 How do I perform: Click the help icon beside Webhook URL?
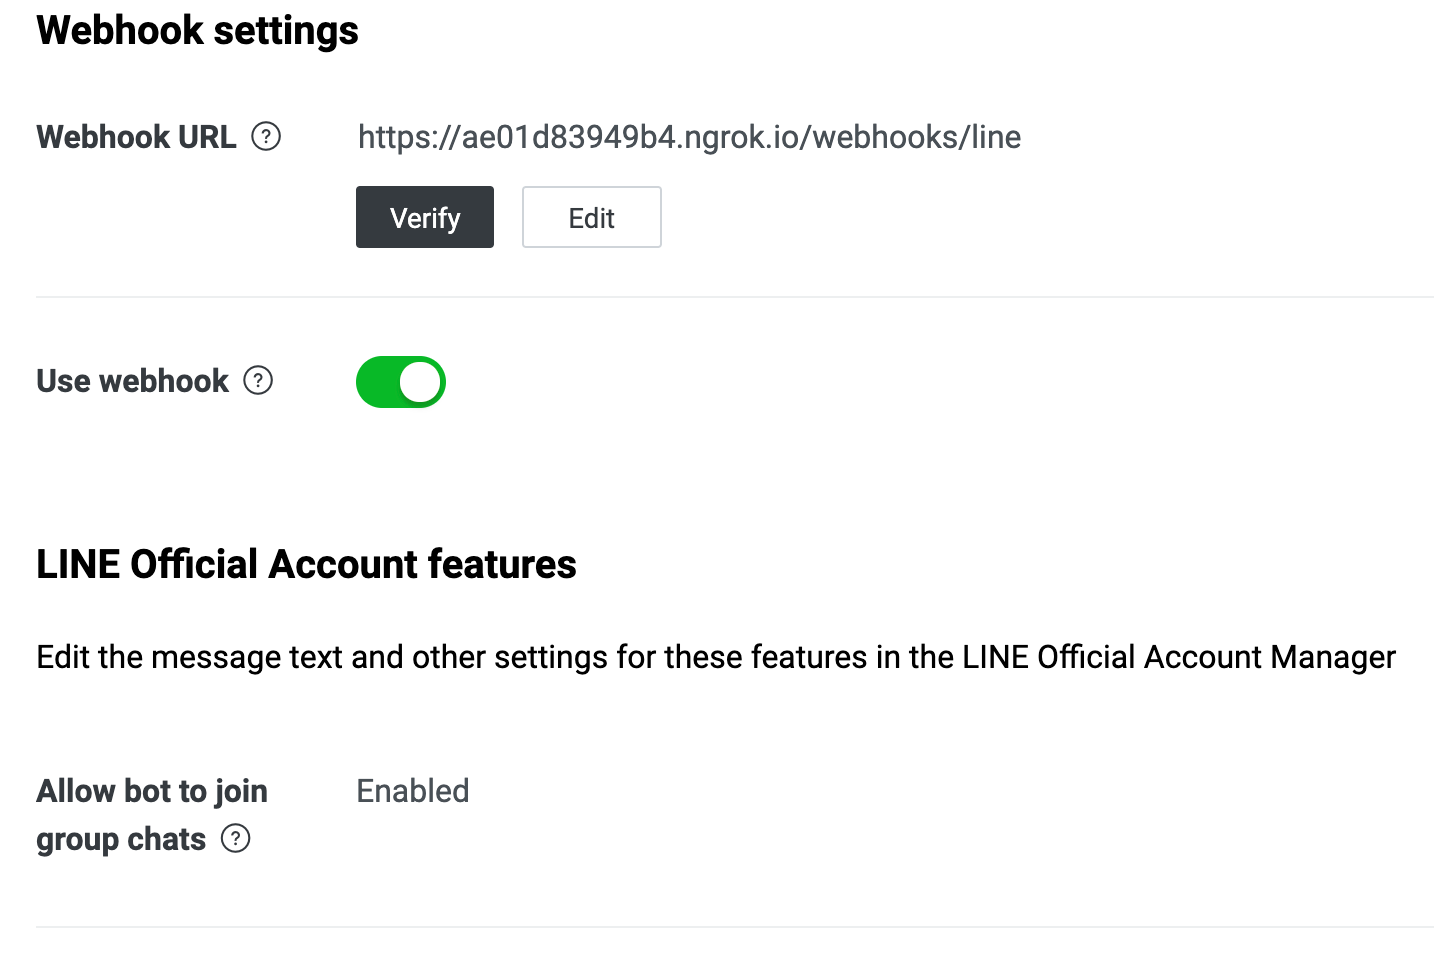point(266,136)
